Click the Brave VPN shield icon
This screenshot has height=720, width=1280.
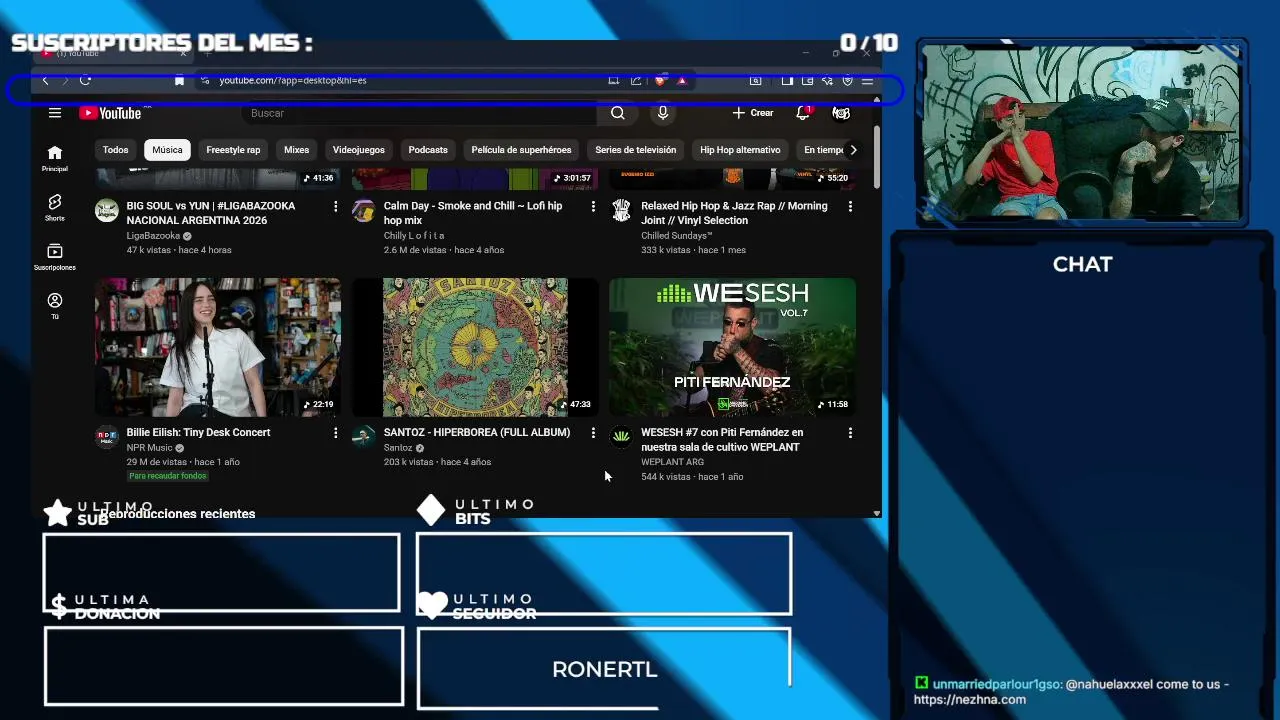(x=847, y=80)
